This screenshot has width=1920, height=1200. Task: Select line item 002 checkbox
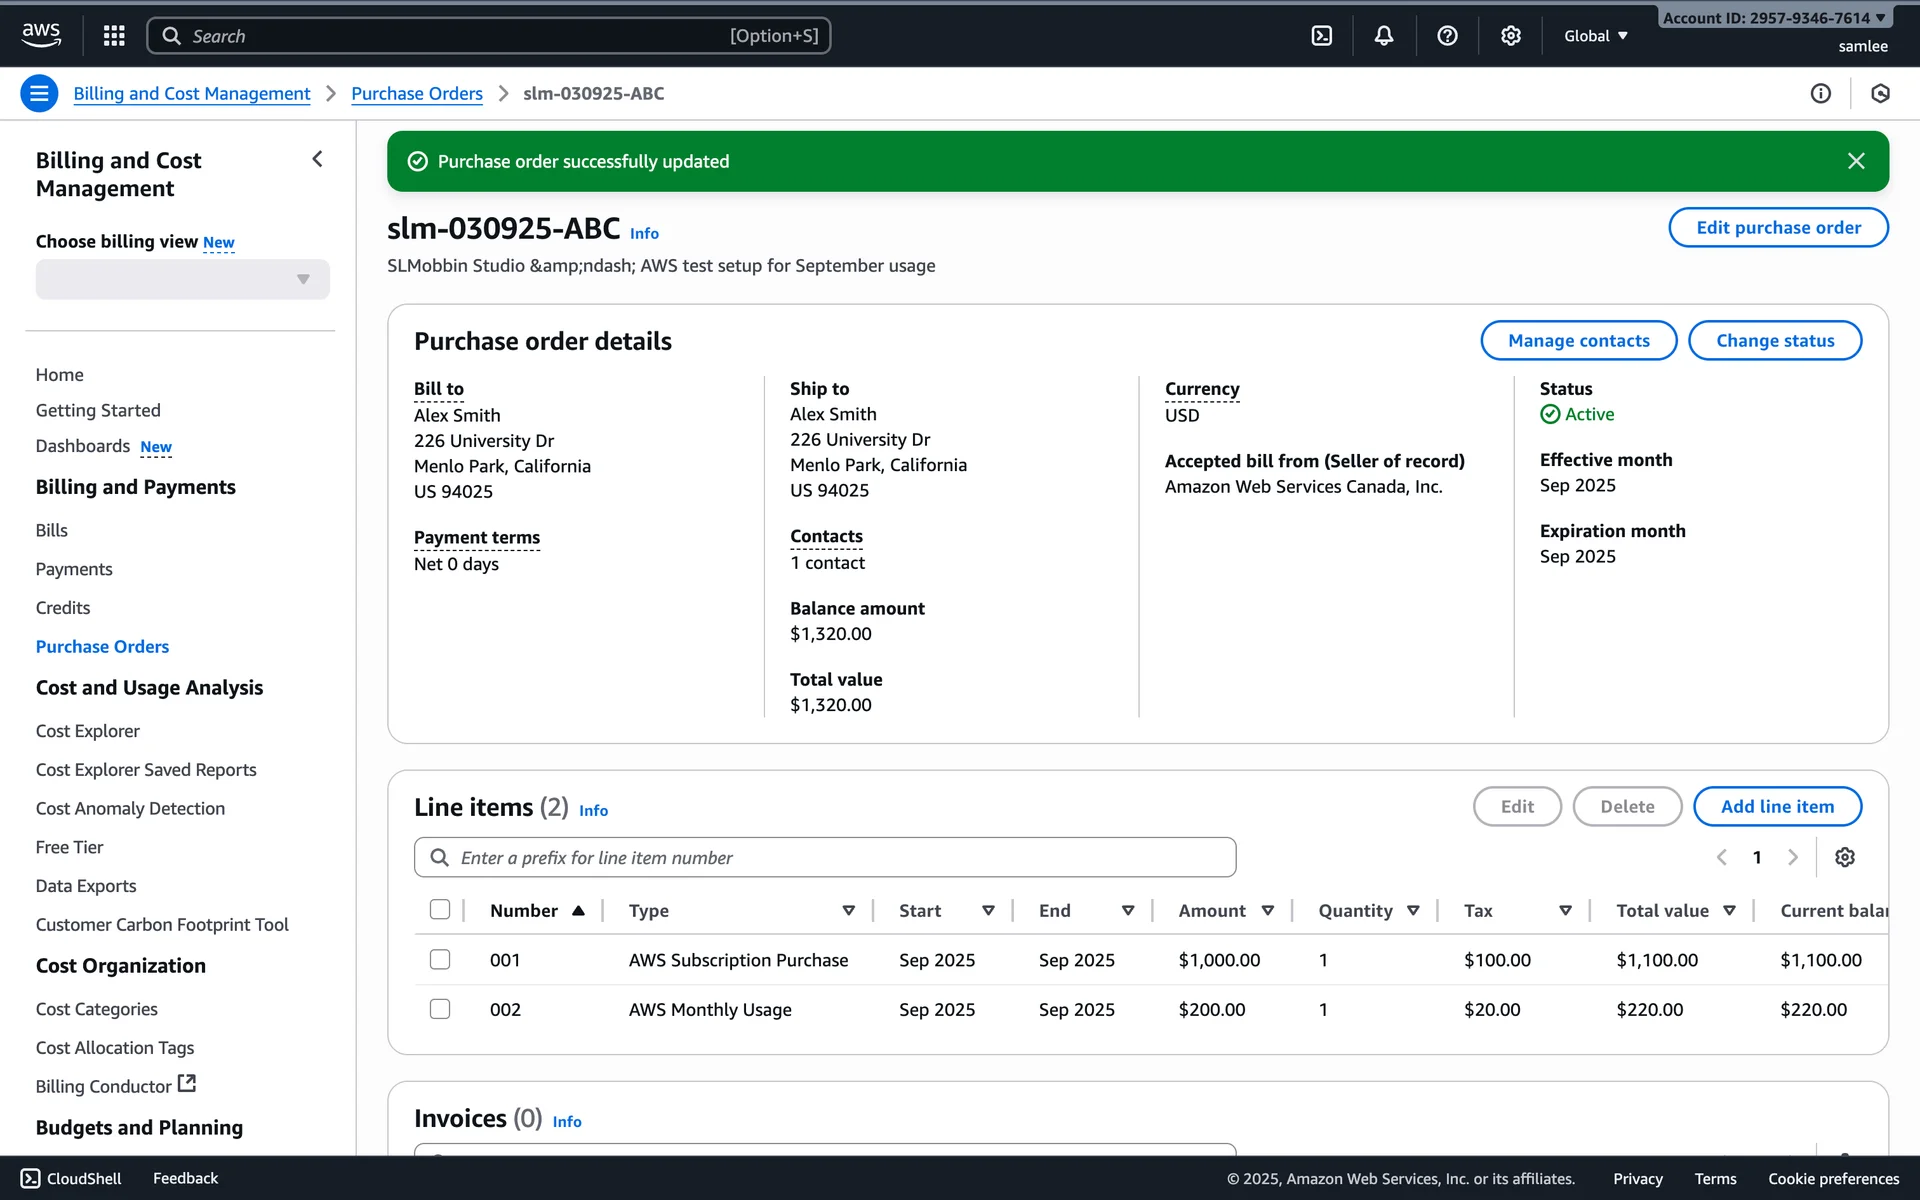pos(440,1009)
